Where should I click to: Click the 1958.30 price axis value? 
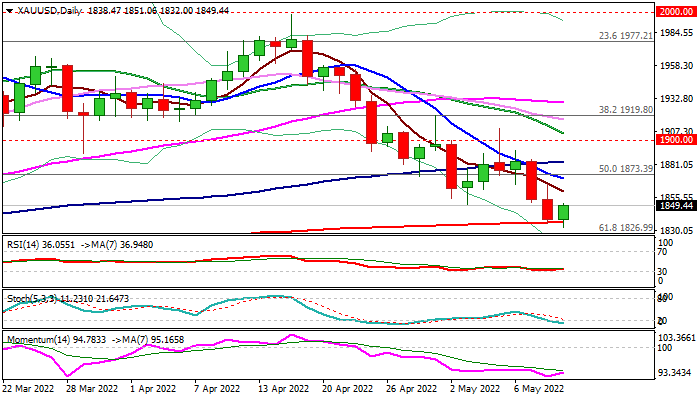[677, 66]
